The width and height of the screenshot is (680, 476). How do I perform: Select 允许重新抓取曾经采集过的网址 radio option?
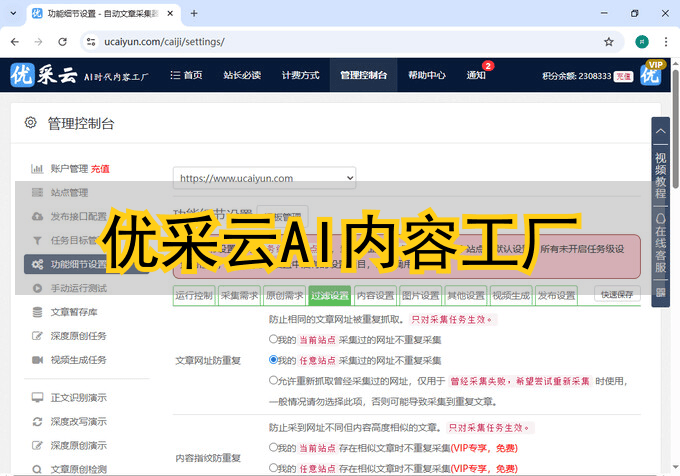tap(273, 380)
